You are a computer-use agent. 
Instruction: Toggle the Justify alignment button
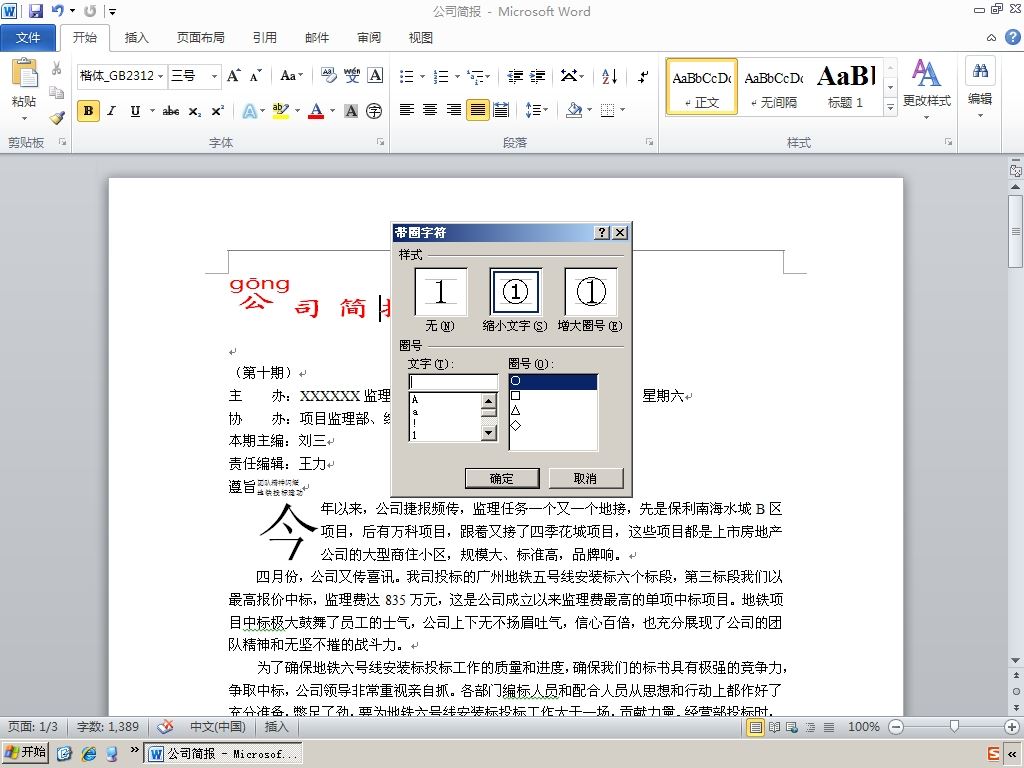tap(477, 110)
